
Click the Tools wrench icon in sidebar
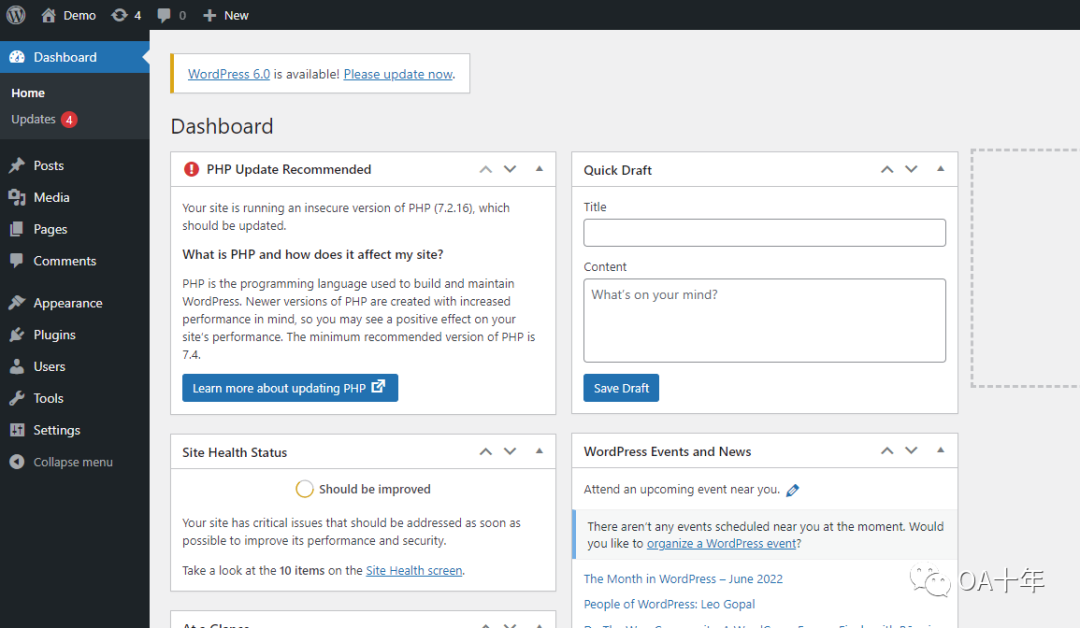click(17, 398)
